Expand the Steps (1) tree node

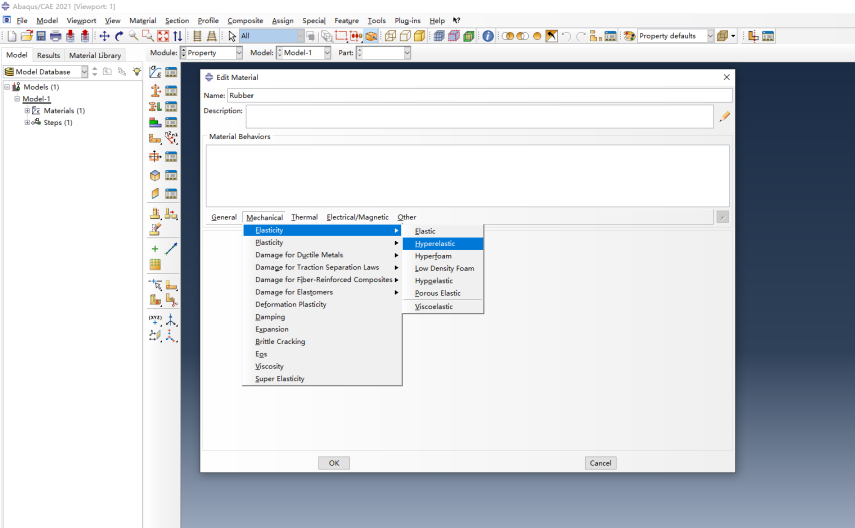point(27,123)
